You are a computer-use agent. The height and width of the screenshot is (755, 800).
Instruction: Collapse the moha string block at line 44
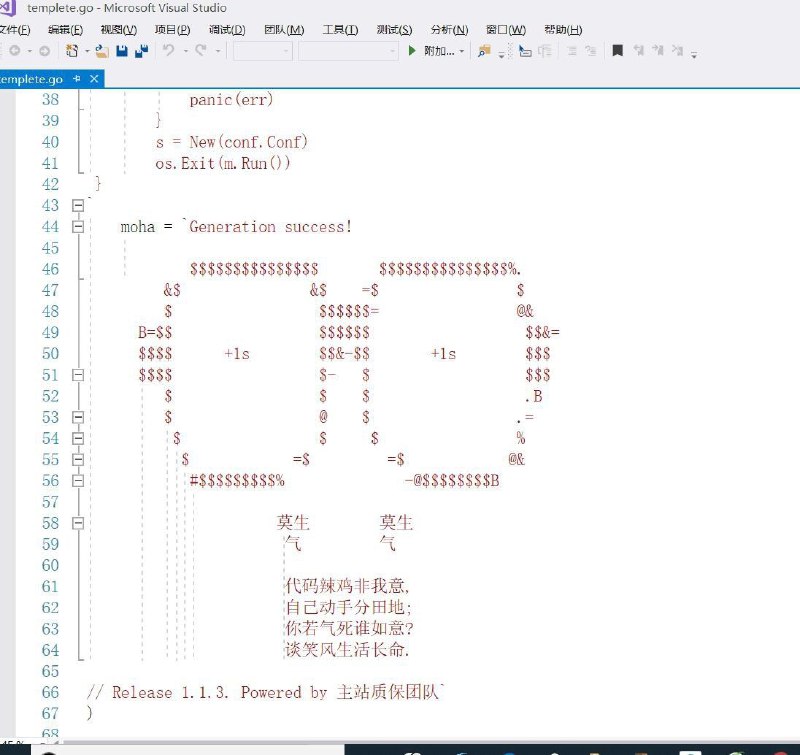tap(78, 226)
